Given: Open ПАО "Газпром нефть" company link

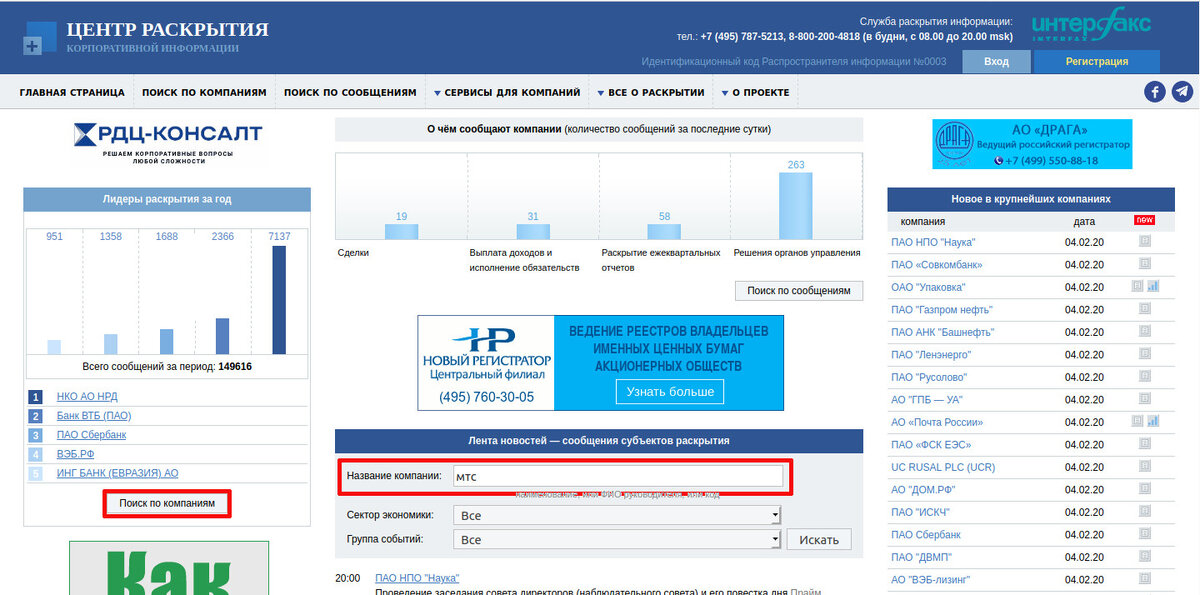Looking at the screenshot, I should (x=941, y=310).
